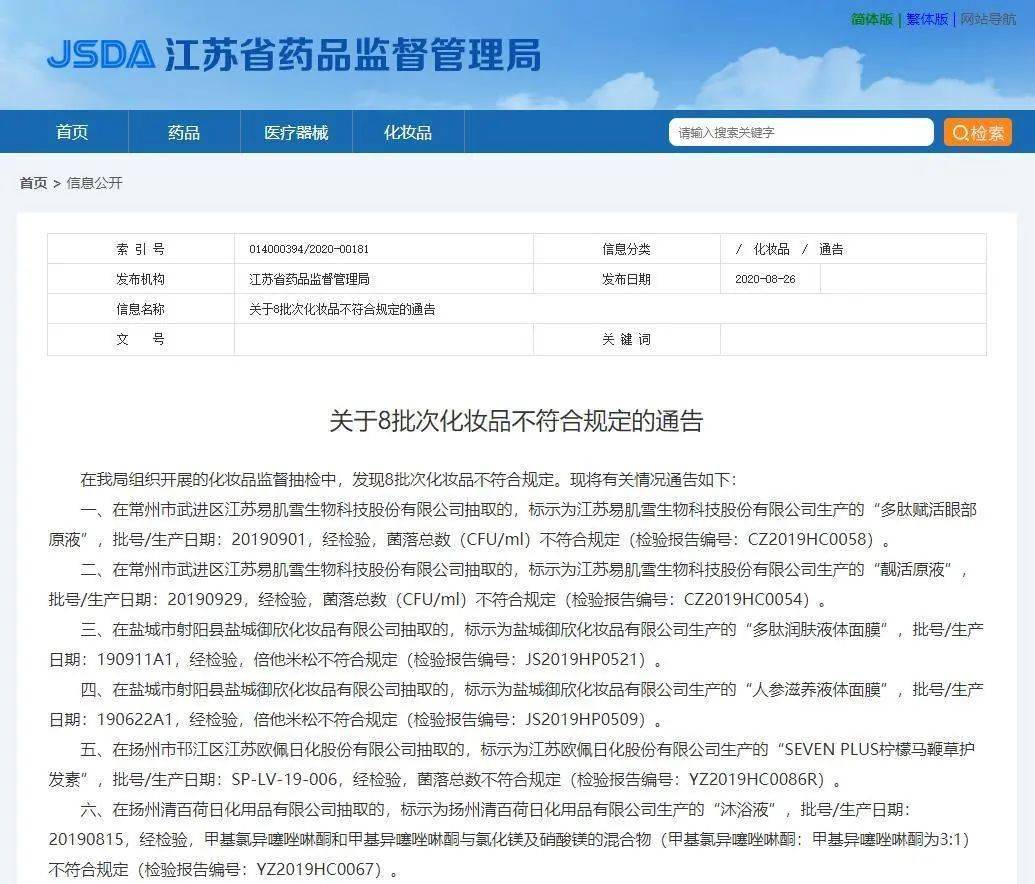Click the intro sentence 在我局组织开展的化妆品监督抽检中
Image resolution: width=1035 pixels, height=884 pixels.
click(x=208, y=479)
